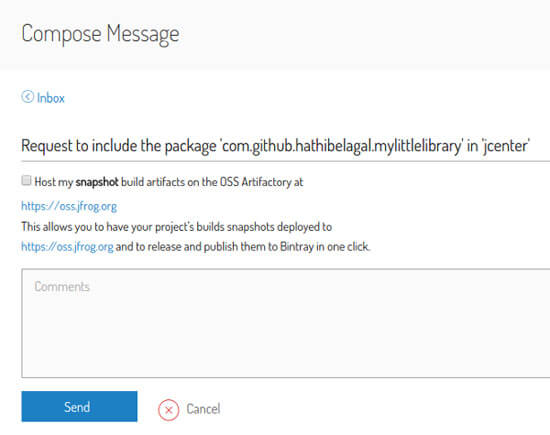
Task: Click the red X Cancel icon
Action: point(168,410)
